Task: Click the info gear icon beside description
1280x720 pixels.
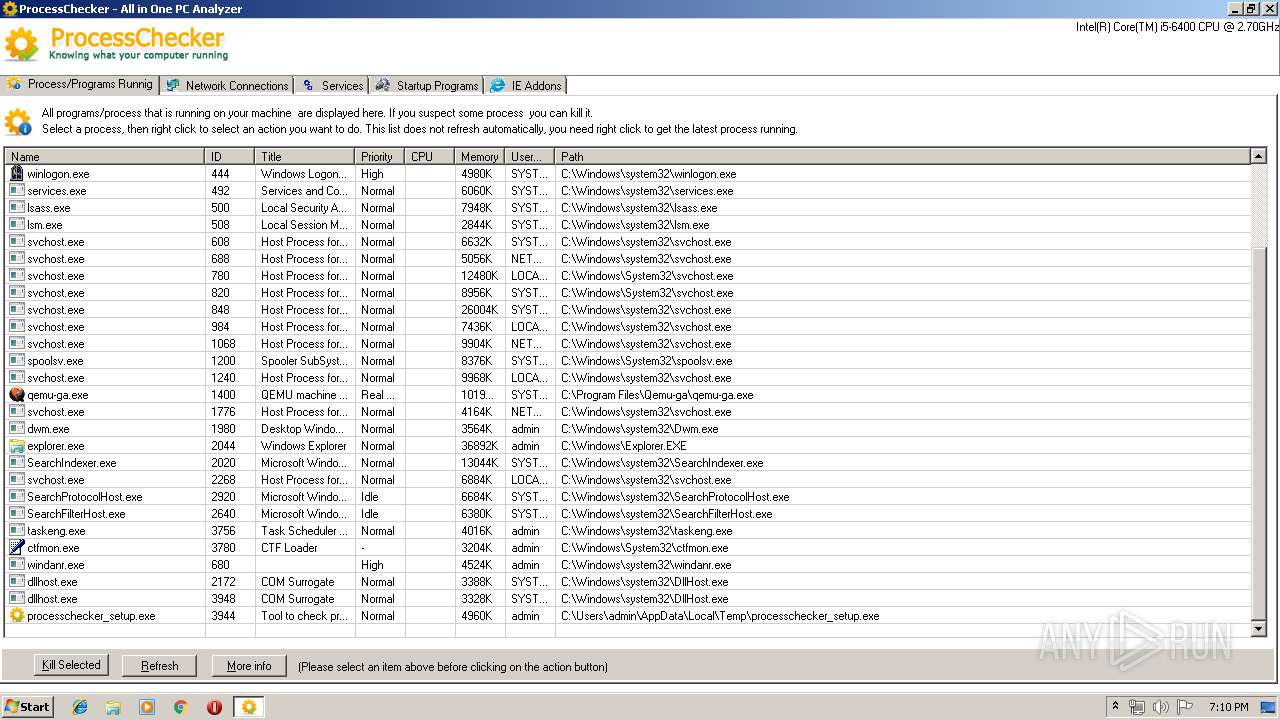Action: click(18, 122)
